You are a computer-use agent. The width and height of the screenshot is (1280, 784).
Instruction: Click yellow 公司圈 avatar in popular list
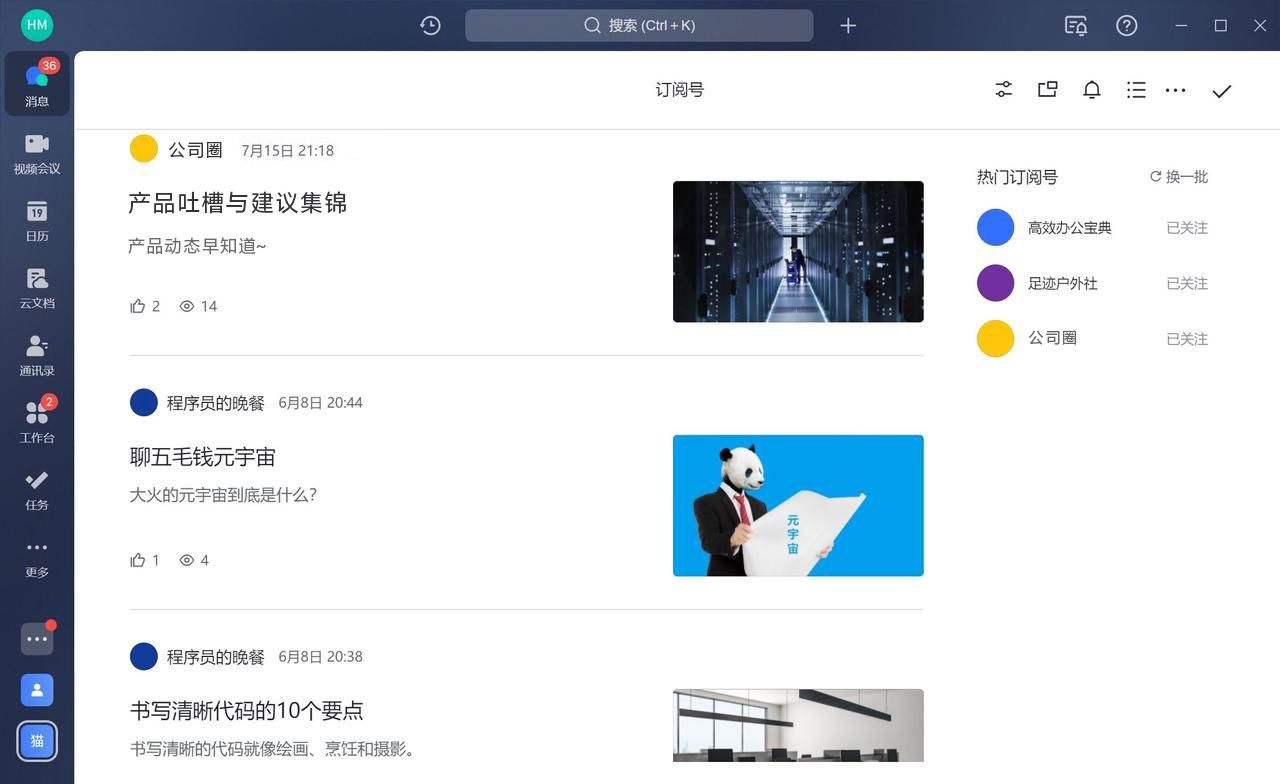click(x=995, y=339)
